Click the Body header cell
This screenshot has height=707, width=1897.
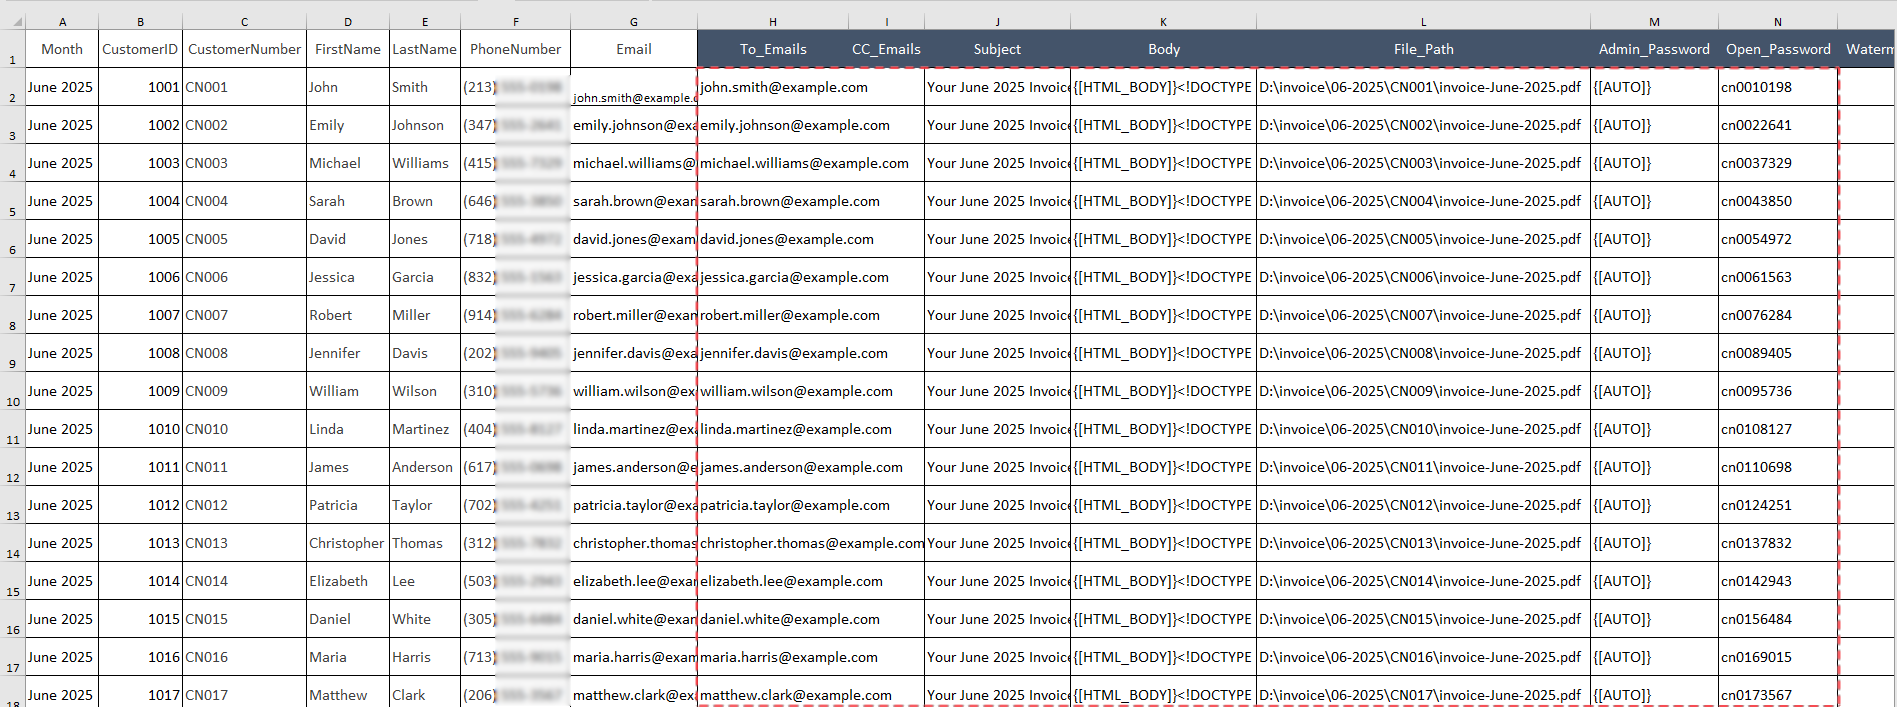point(1164,49)
